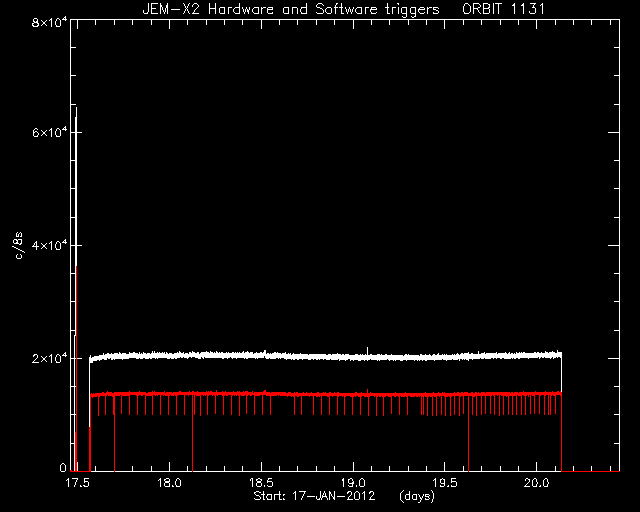Click the 8×10⁴ y-axis tick label
Image resolution: width=640 pixels, height=512 pixels.
click(49, 22)
